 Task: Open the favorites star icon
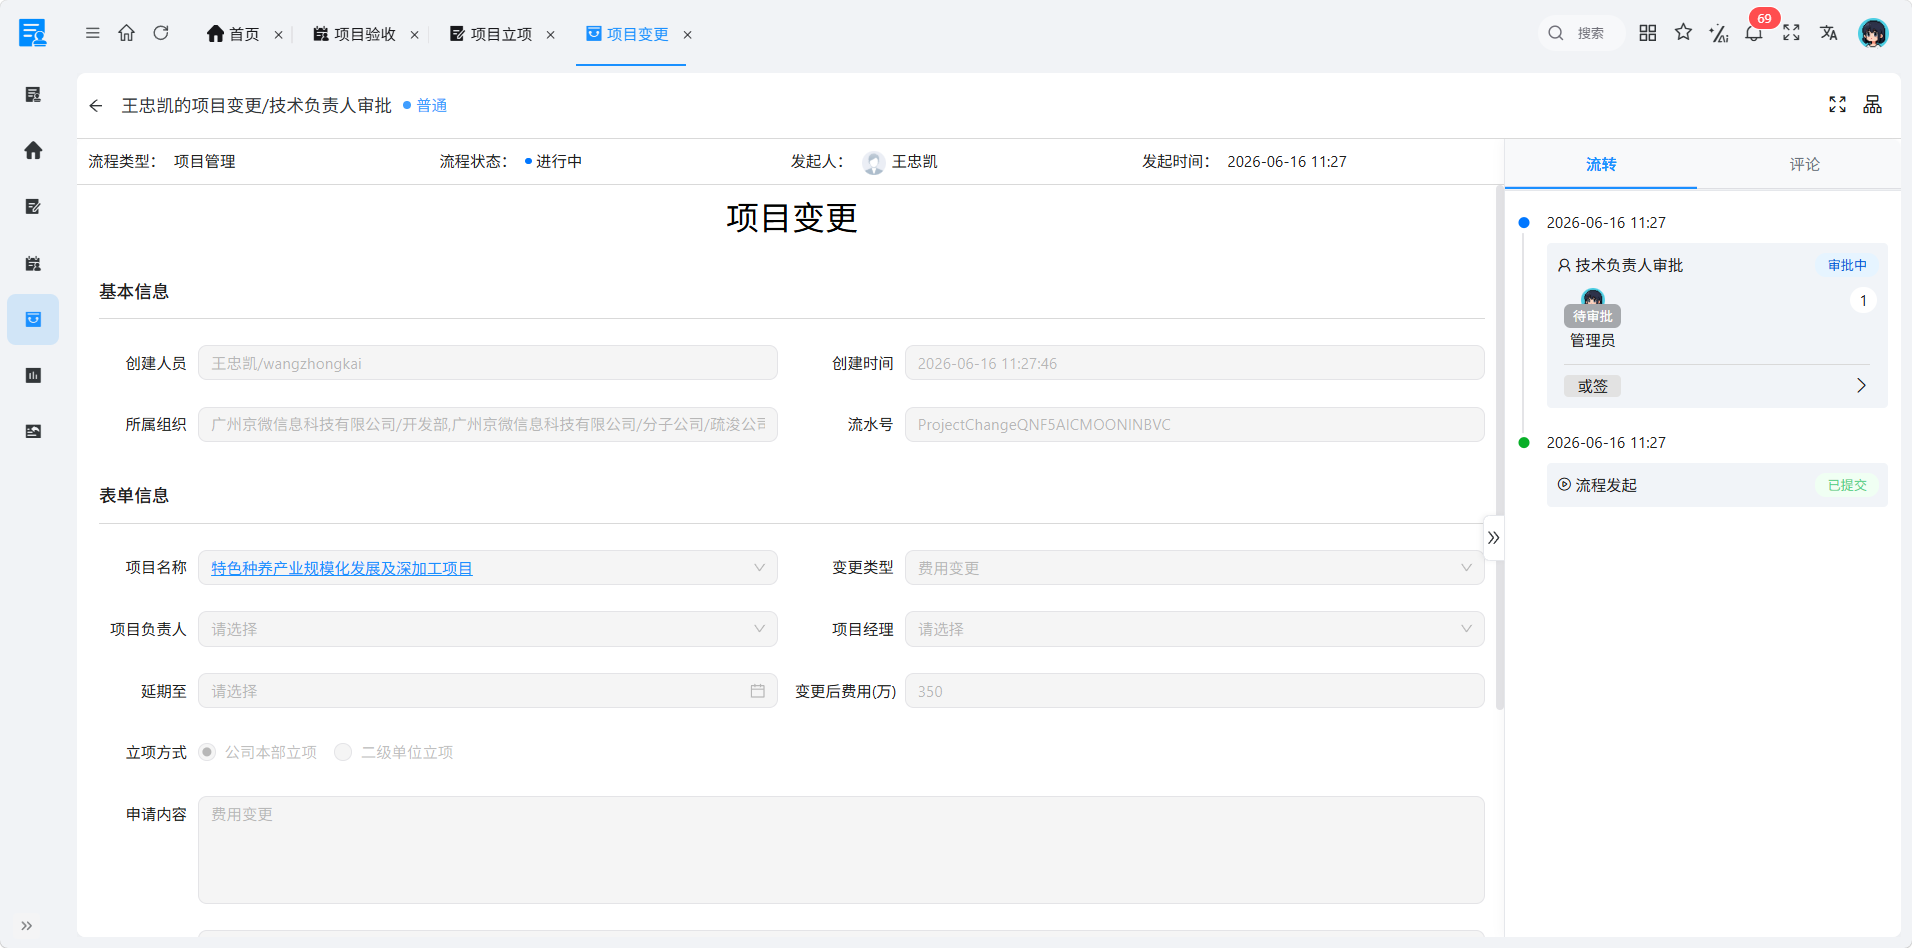coord(1683,33)
